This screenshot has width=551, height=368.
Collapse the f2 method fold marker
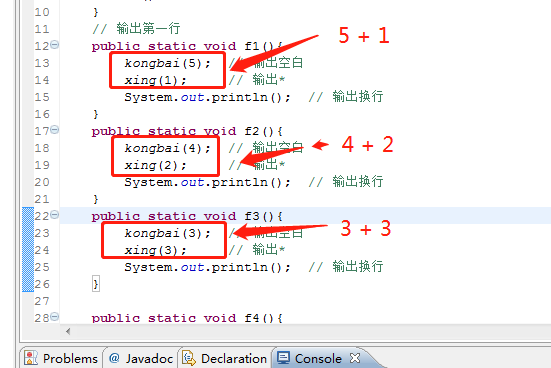point(54,130)
